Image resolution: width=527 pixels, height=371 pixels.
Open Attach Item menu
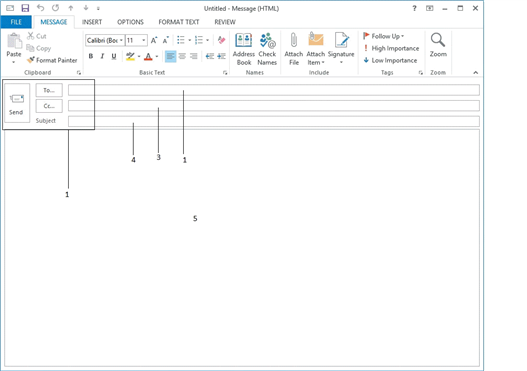click(316, 49)
